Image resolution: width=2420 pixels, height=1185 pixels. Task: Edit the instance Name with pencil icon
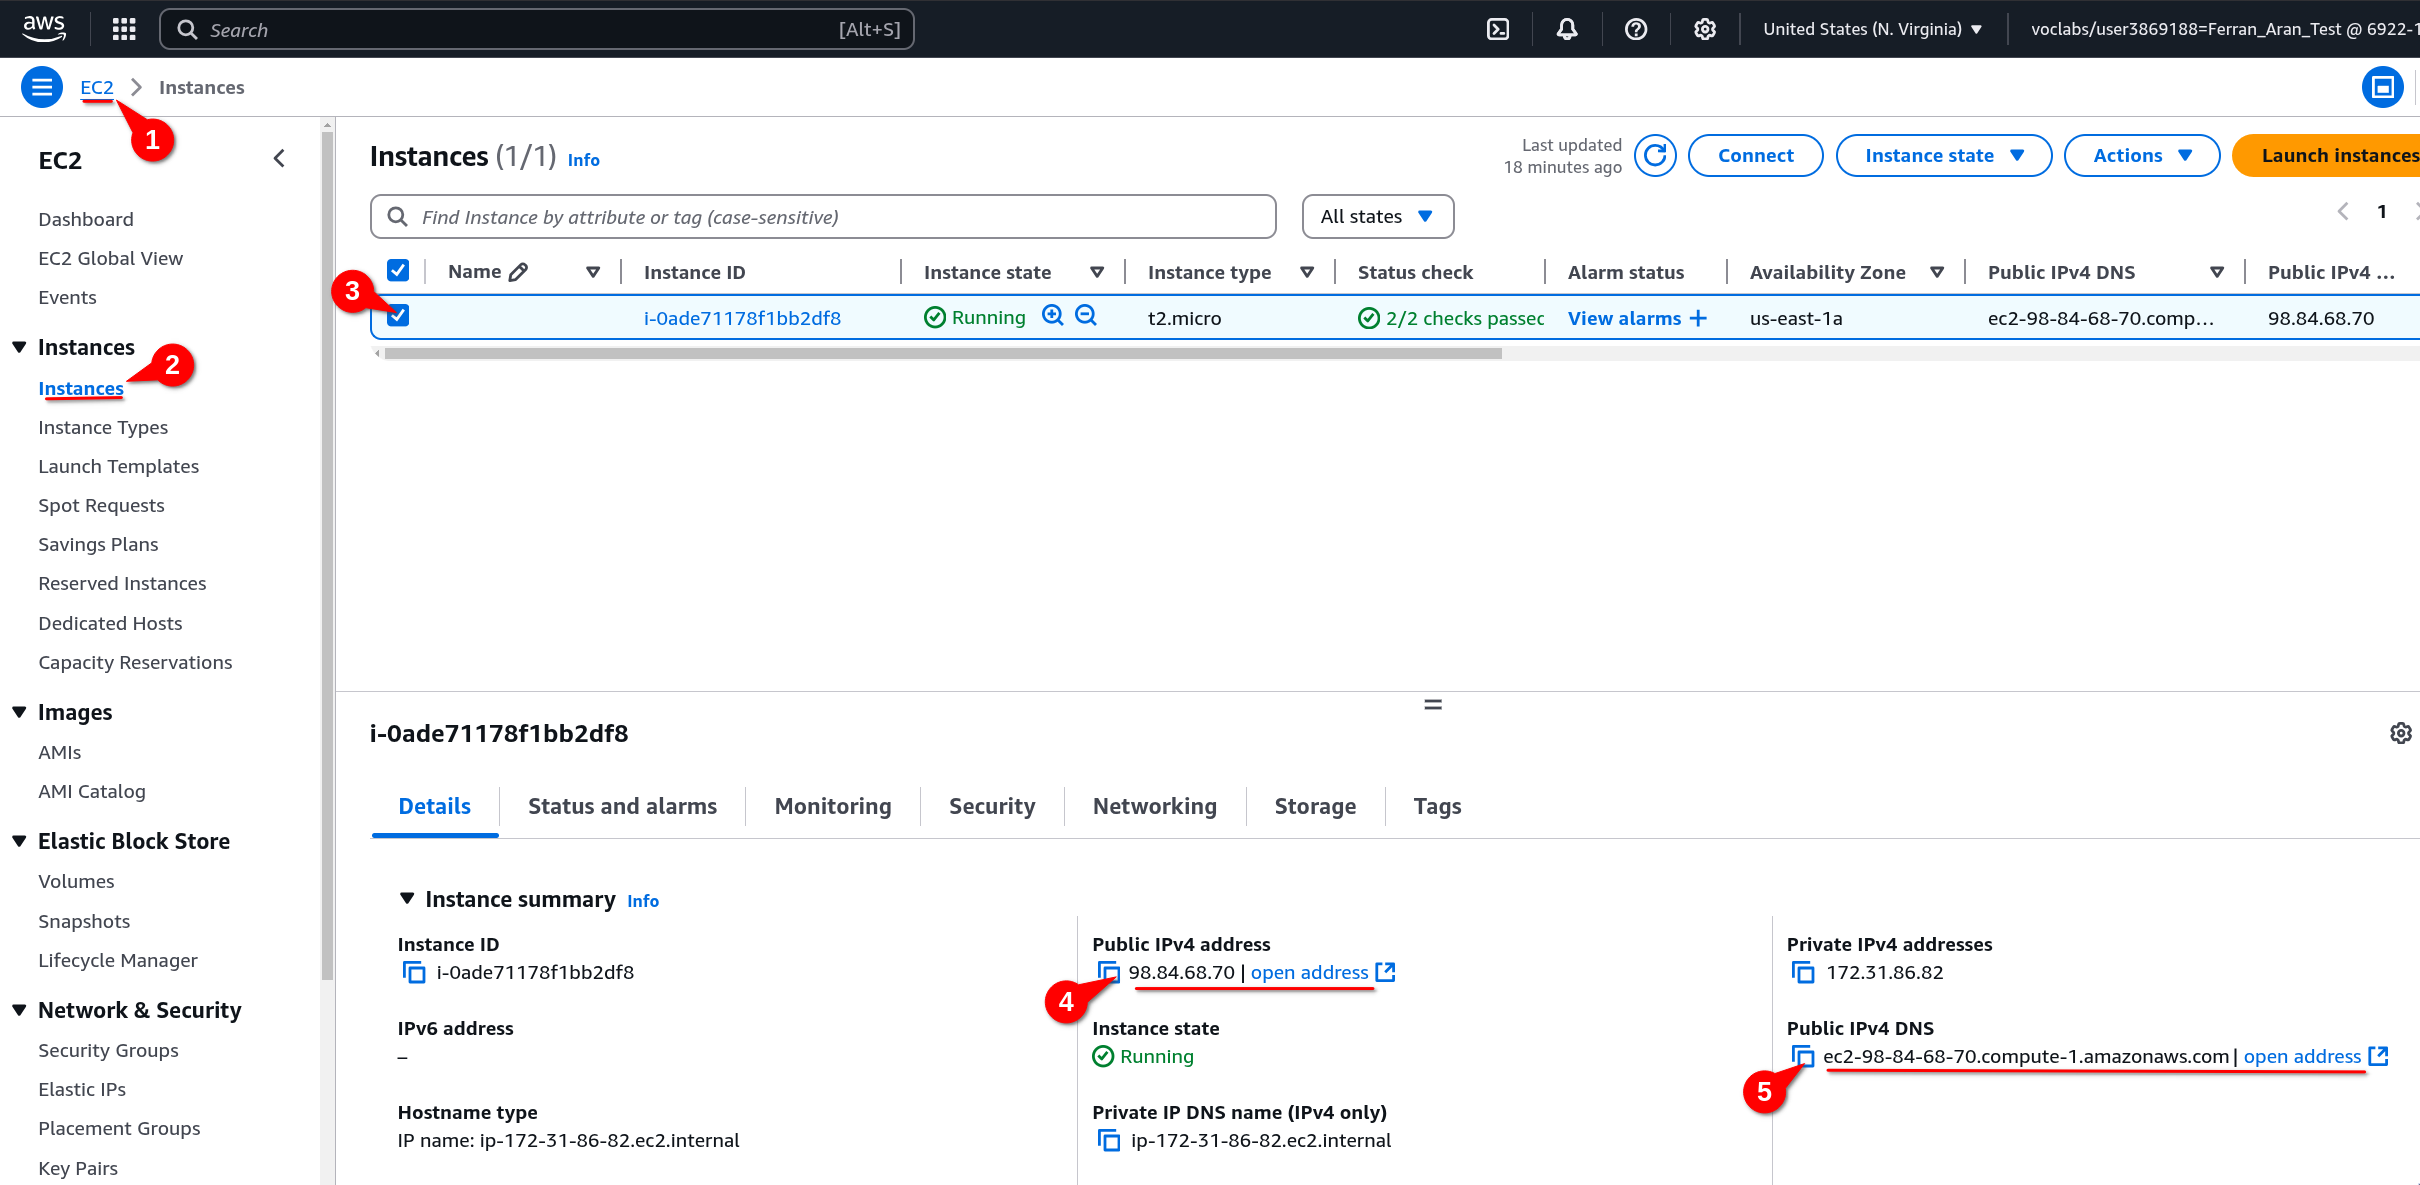tap(517, 270)
